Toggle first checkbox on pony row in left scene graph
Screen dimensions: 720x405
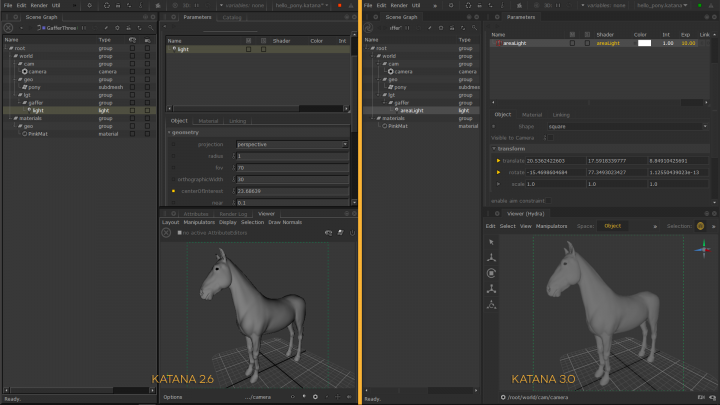133,87
